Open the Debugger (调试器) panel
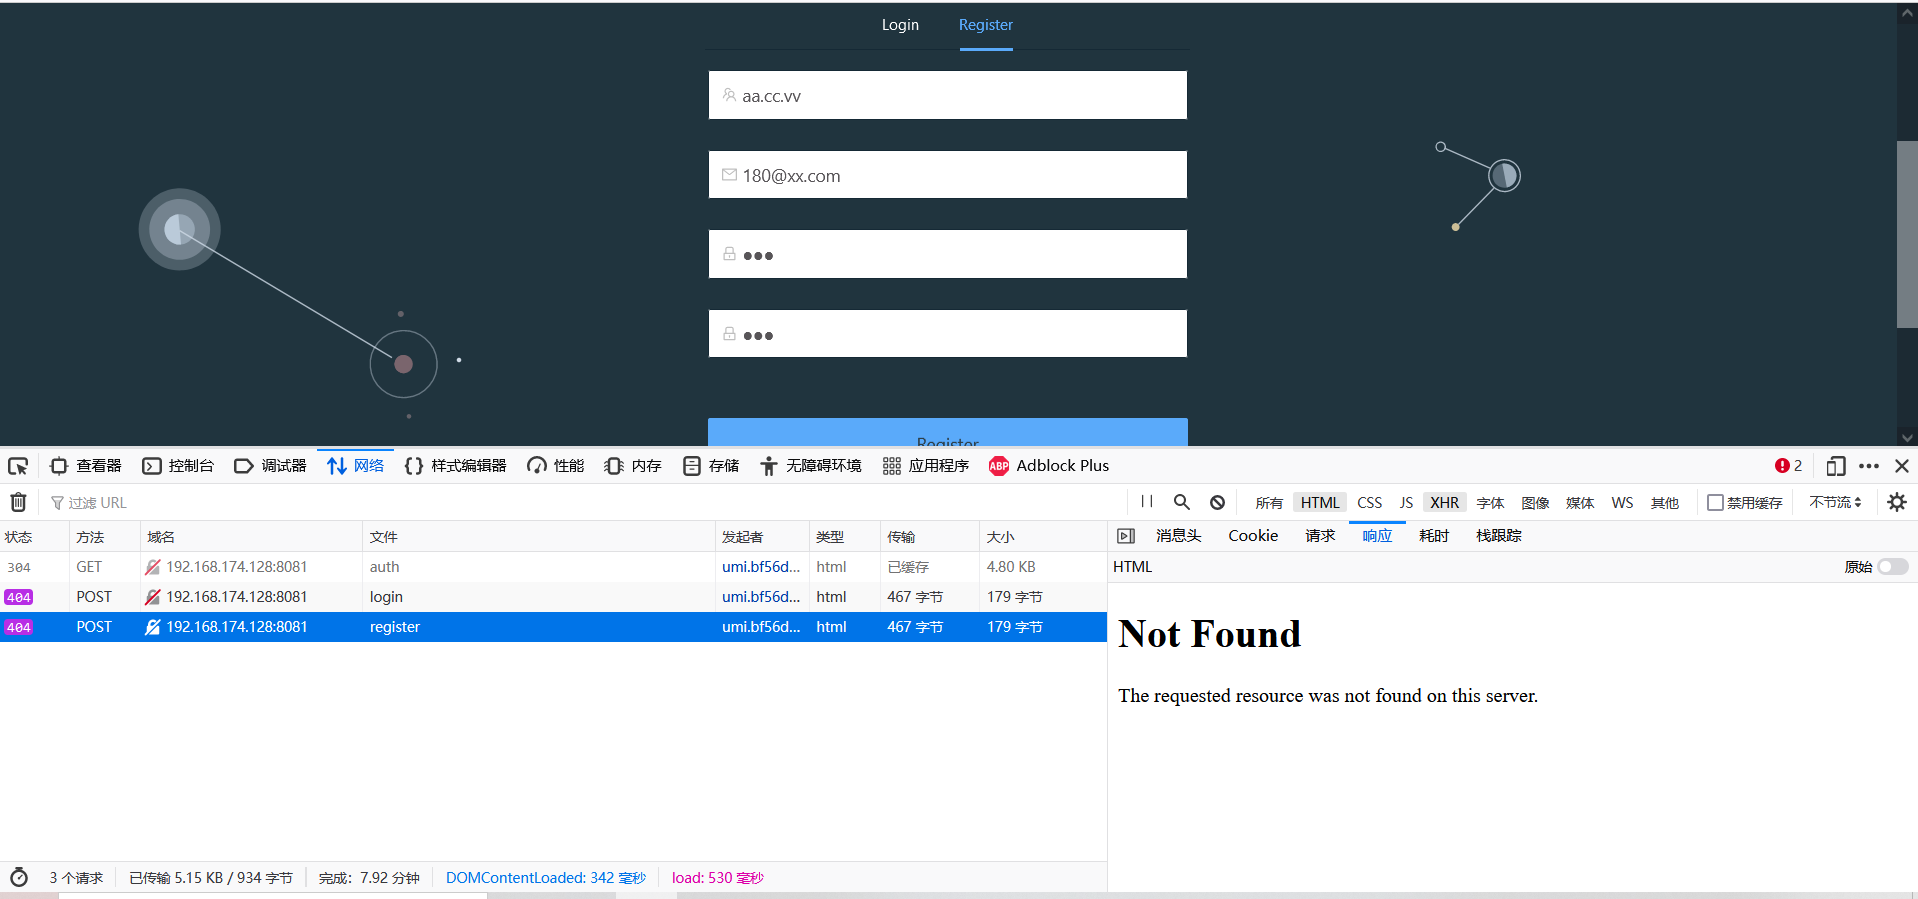Viewport: 1918px width, 899px height. [270, 466]
